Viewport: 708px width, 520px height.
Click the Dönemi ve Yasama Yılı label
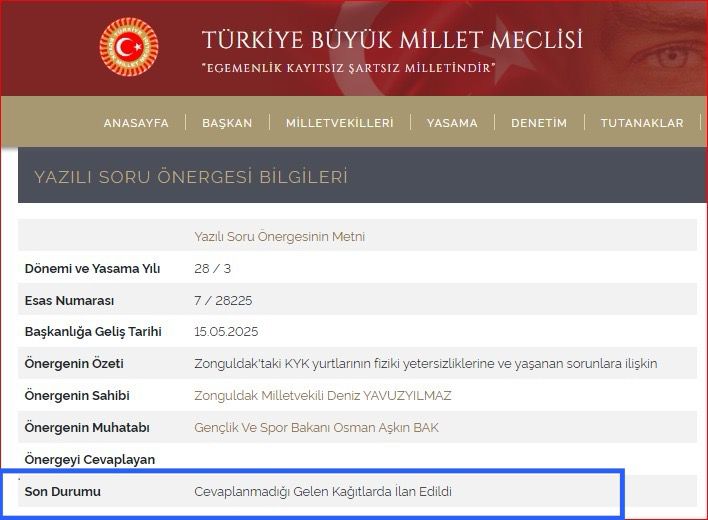pyautogui.click(x=92, y=269)
